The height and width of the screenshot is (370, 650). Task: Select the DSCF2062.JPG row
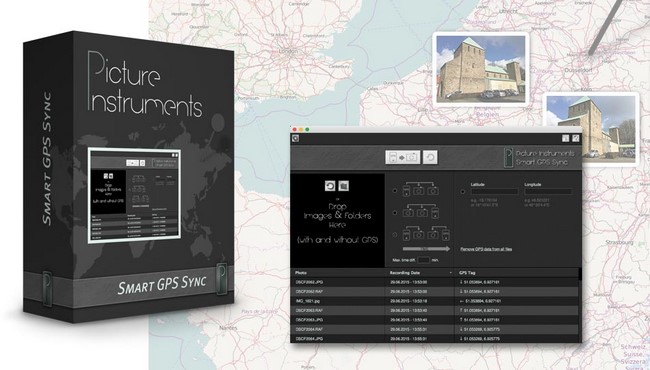[x=434, y=282]
